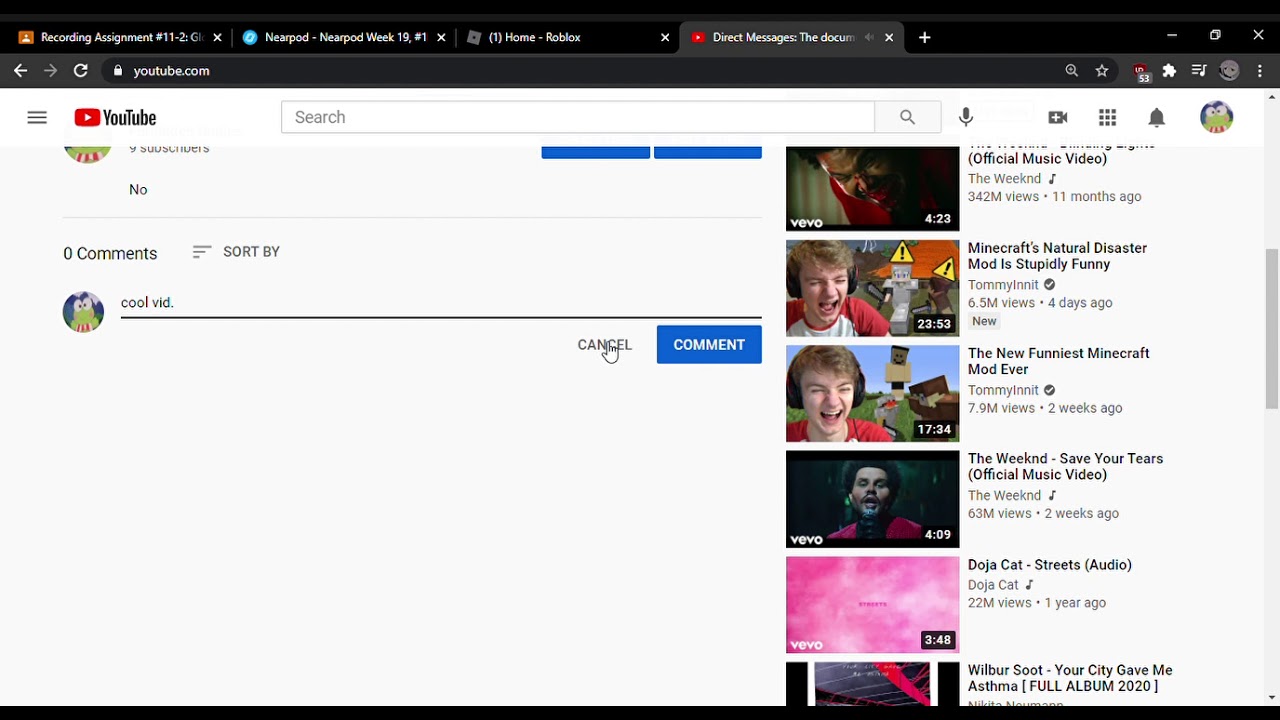Viewport: 1280px width, 720px height.
Task: Open the Create video camera icon
Action: 1057,117
